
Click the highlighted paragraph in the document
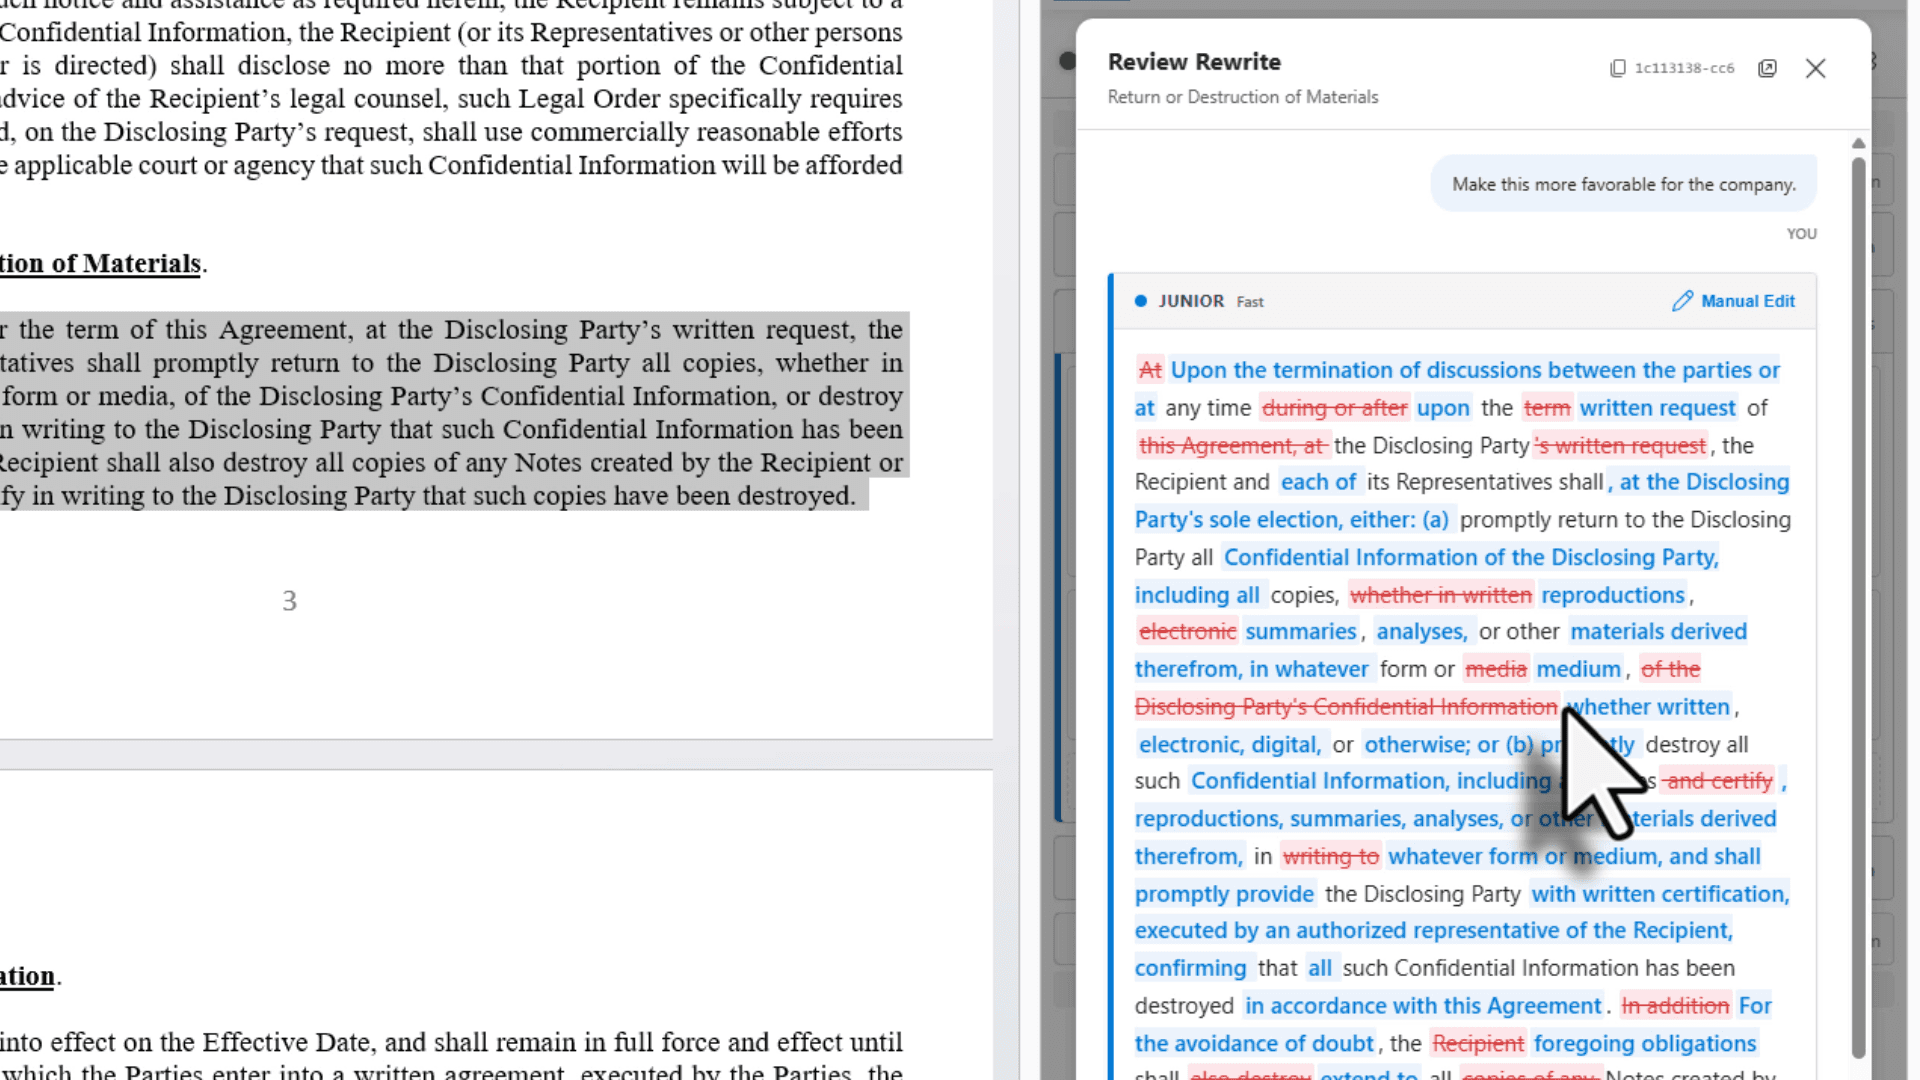click(x=450, y=412)
